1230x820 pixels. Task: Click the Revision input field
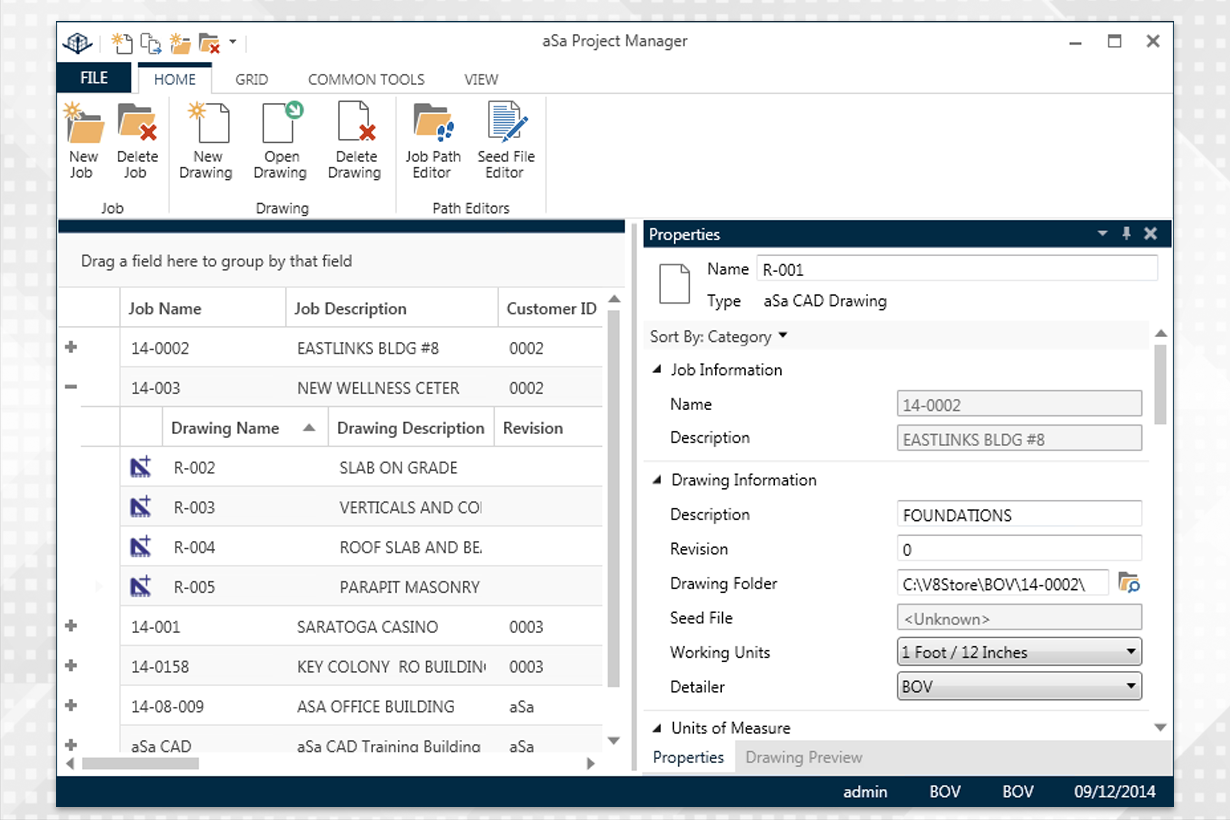pos(1020,549)
